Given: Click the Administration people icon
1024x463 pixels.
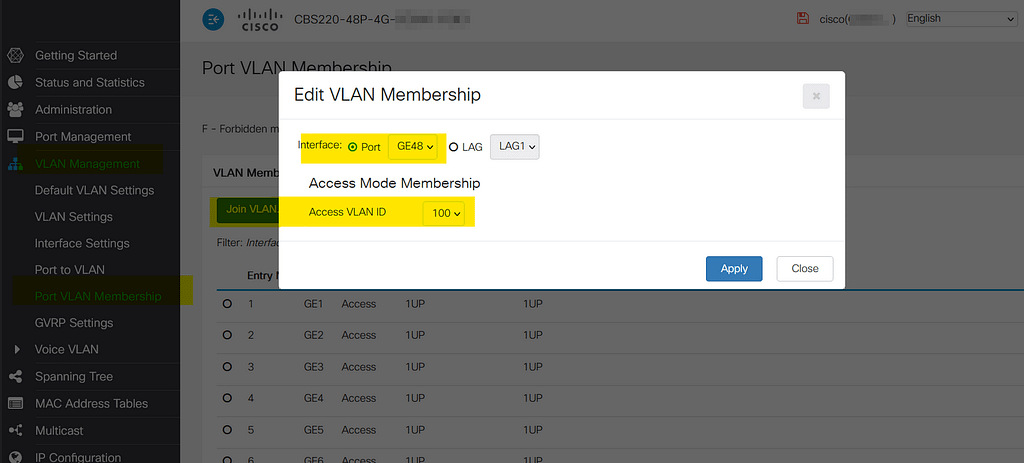Looking at the screenshot, I should [15, 109].
